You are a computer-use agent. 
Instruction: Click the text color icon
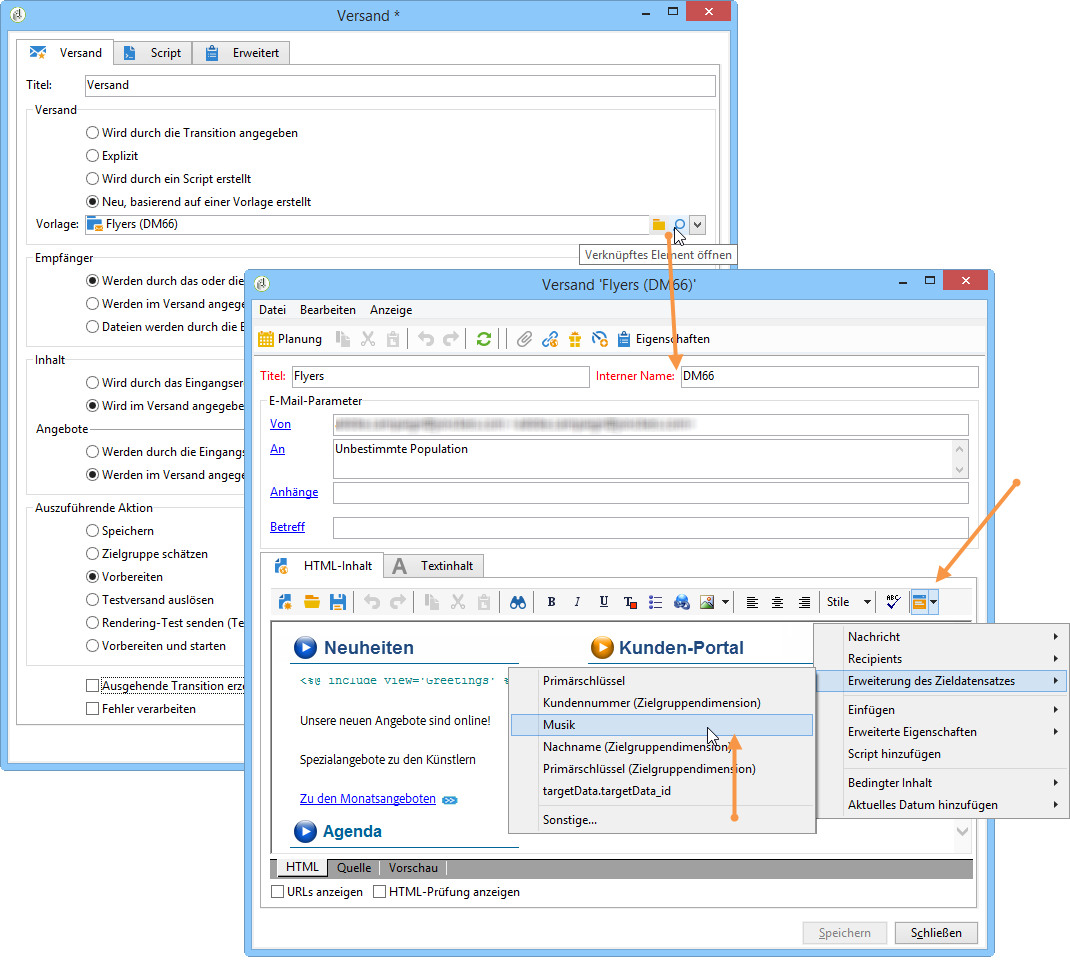pos(630,602)
